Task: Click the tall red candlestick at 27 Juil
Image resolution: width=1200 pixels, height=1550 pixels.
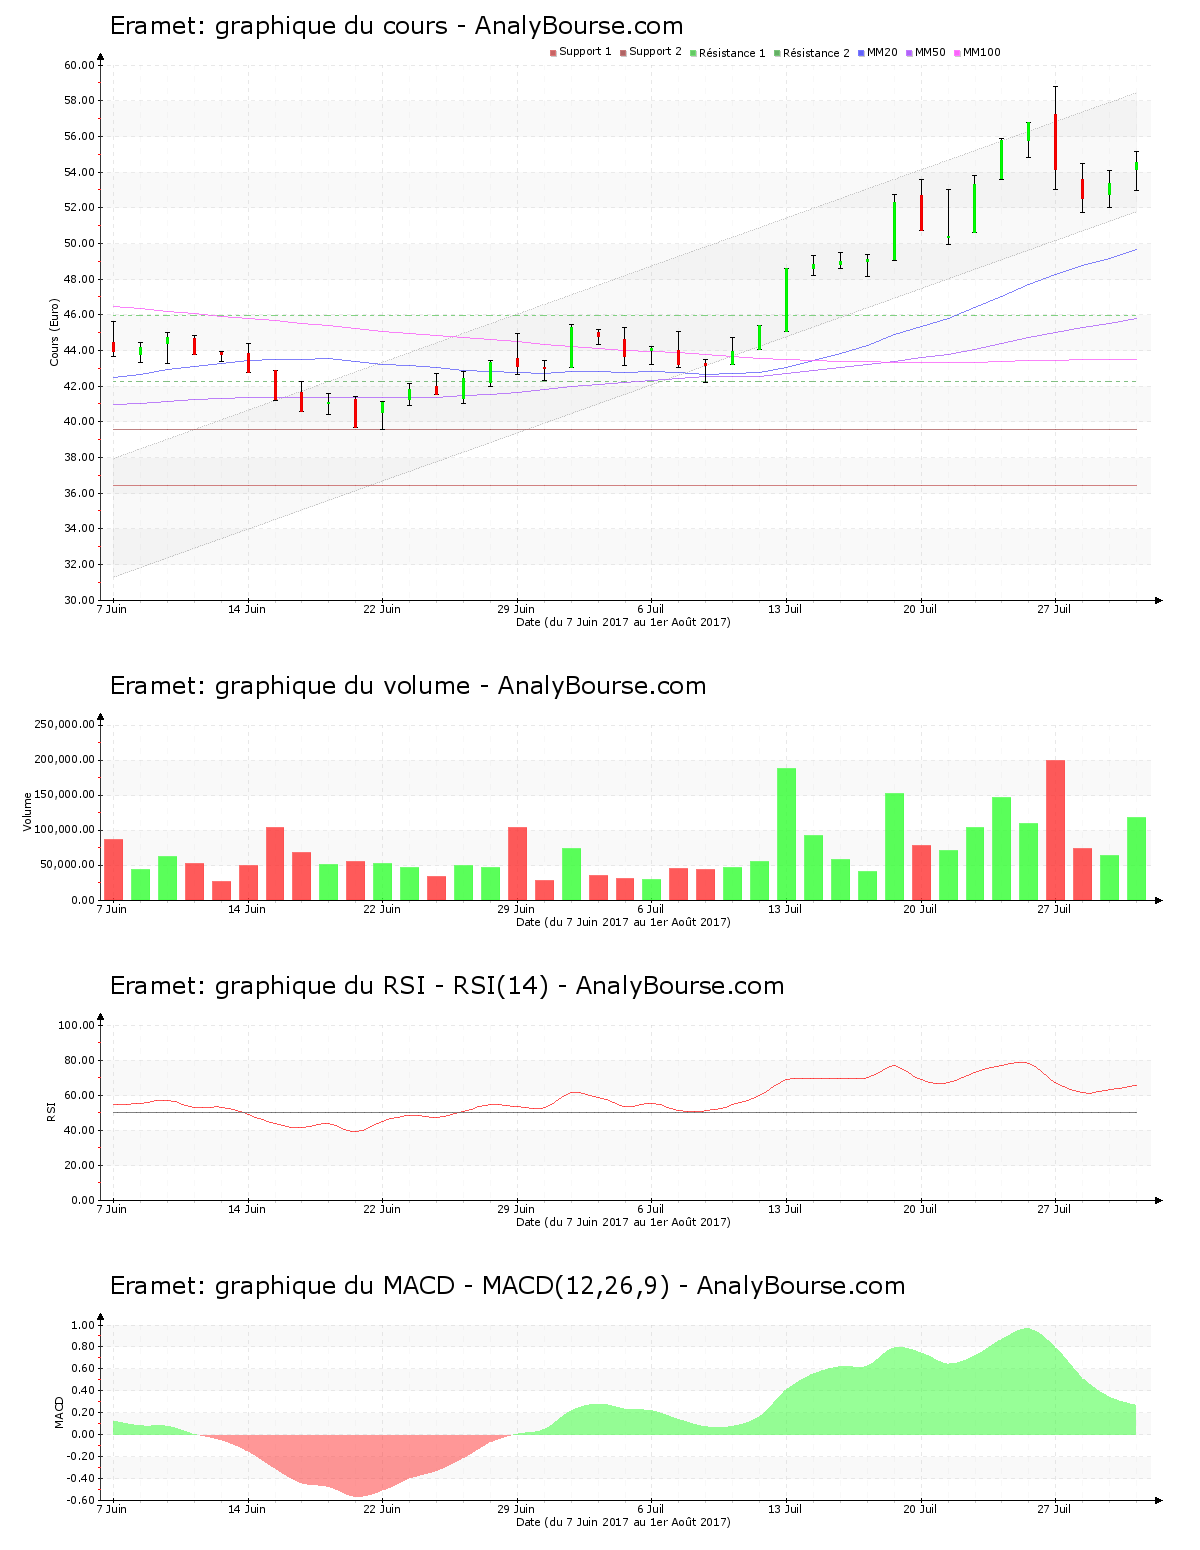Action: (1055, 141)
